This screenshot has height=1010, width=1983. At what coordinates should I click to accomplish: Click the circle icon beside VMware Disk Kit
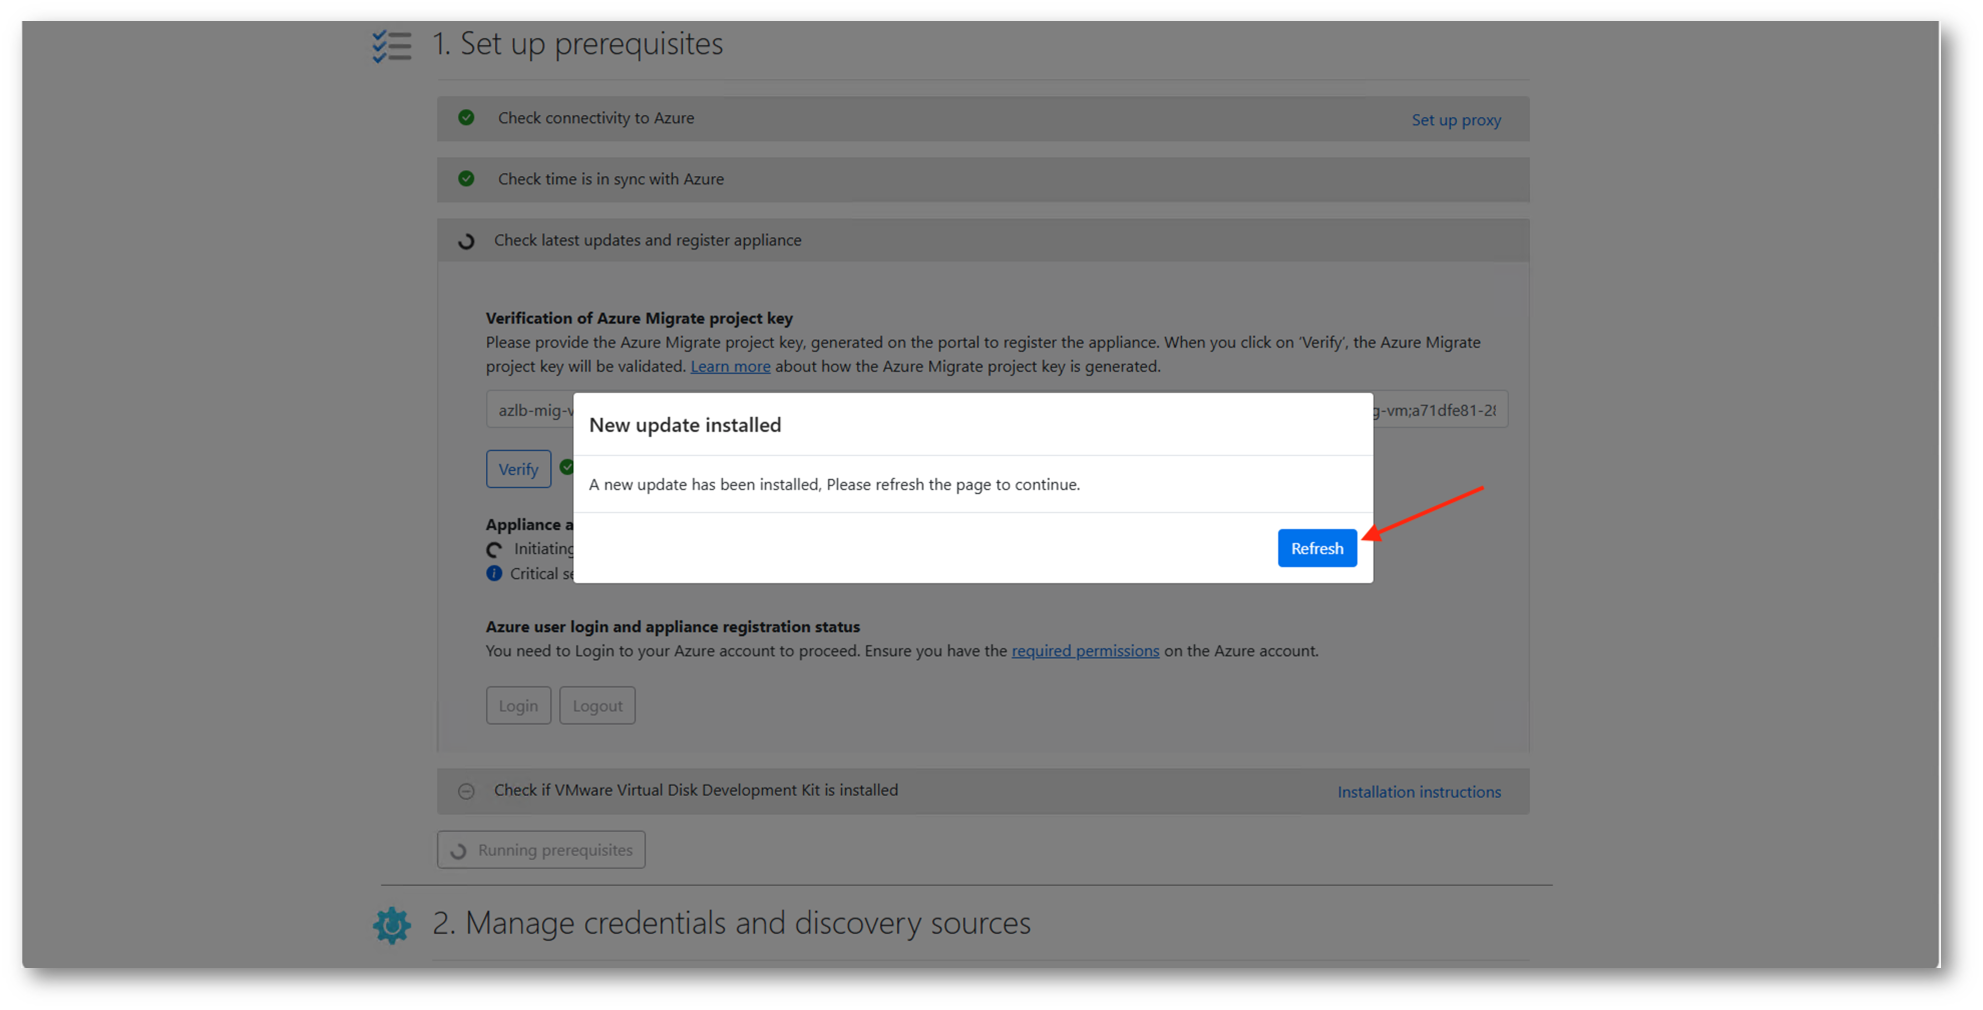tap(466, 791)
